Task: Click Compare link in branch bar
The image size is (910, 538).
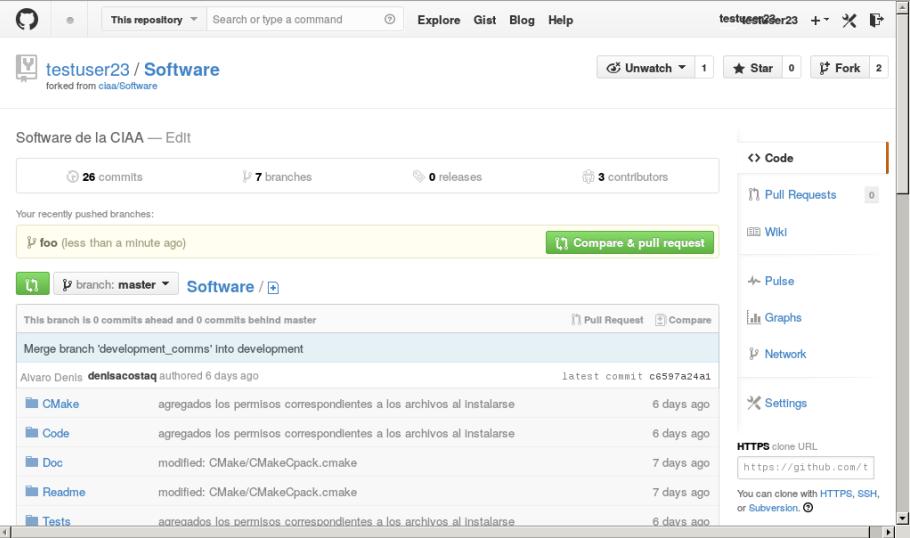Action: (683, 320)
